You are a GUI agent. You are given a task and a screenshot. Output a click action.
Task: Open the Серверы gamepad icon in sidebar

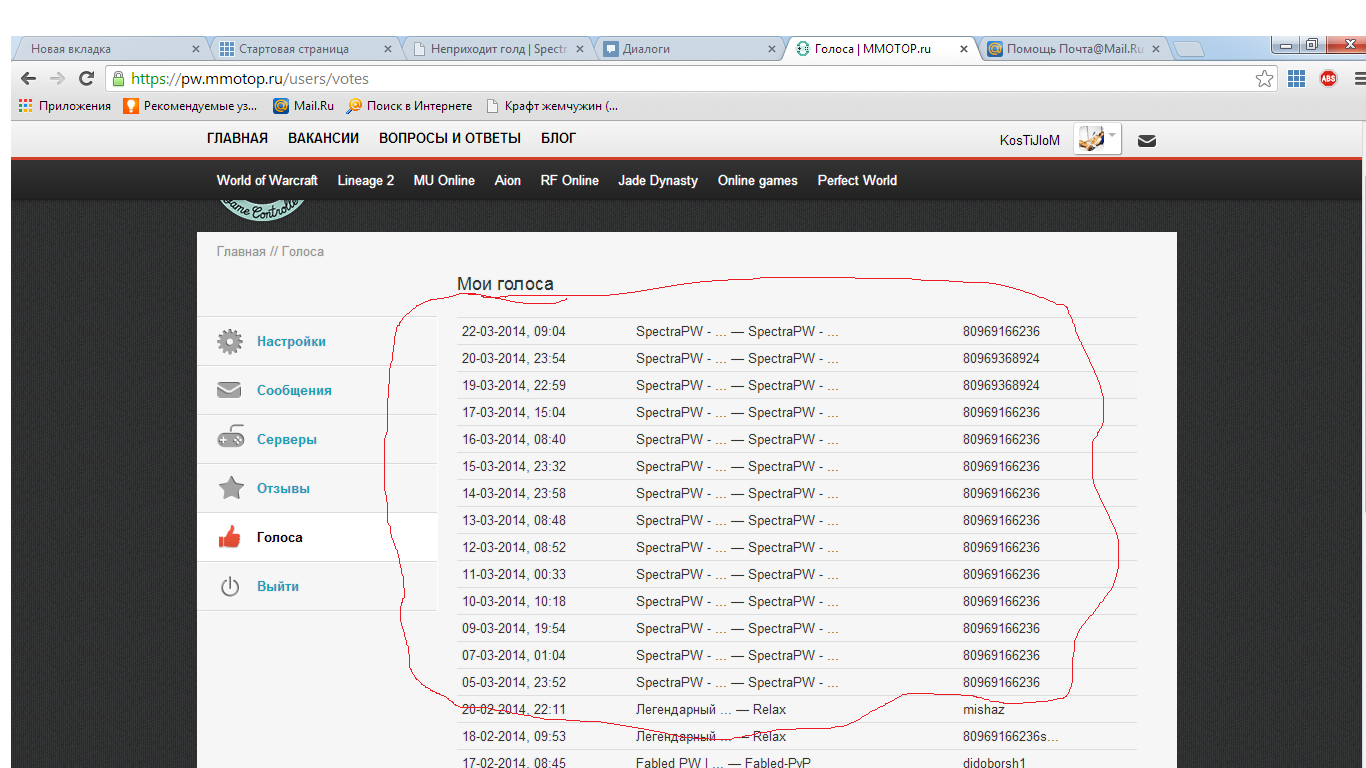coord(230,439)
